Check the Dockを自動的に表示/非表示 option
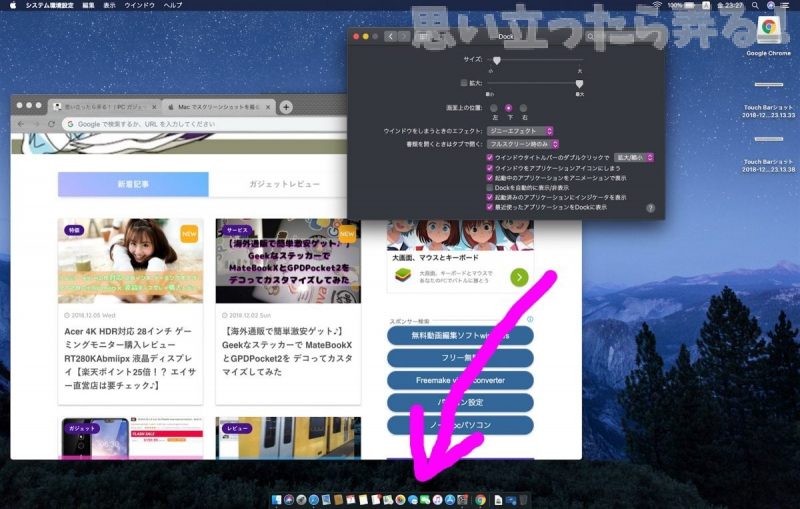 click(x=489, y=187)
